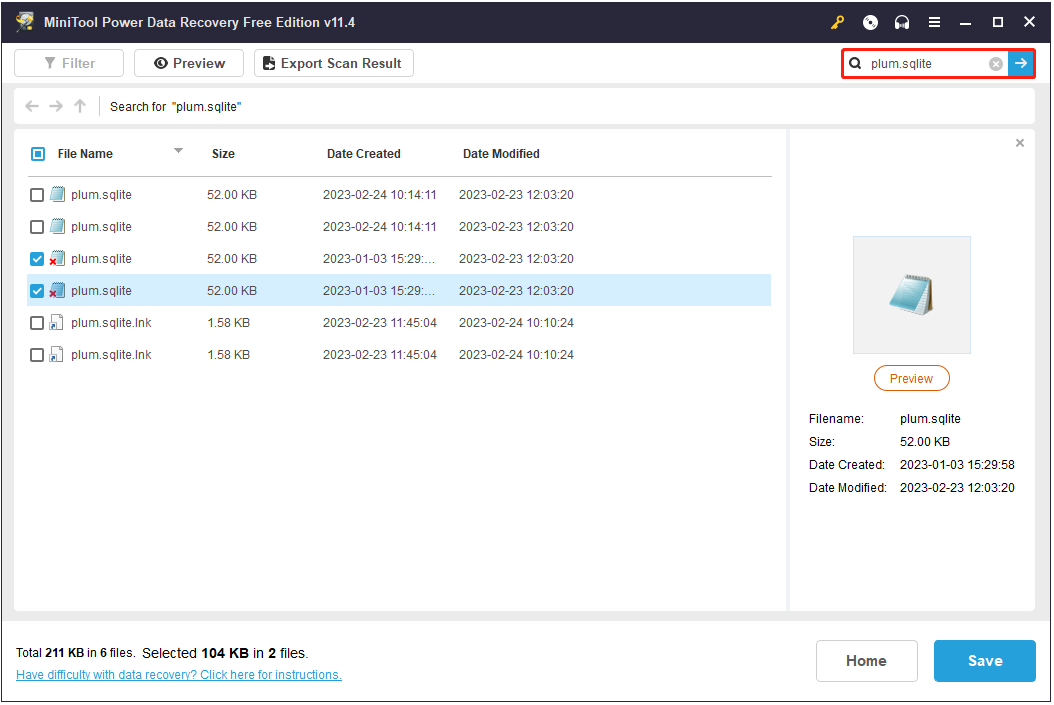
Task: Check the second plum.sqlite row checkbox
Action: point(37,227)
